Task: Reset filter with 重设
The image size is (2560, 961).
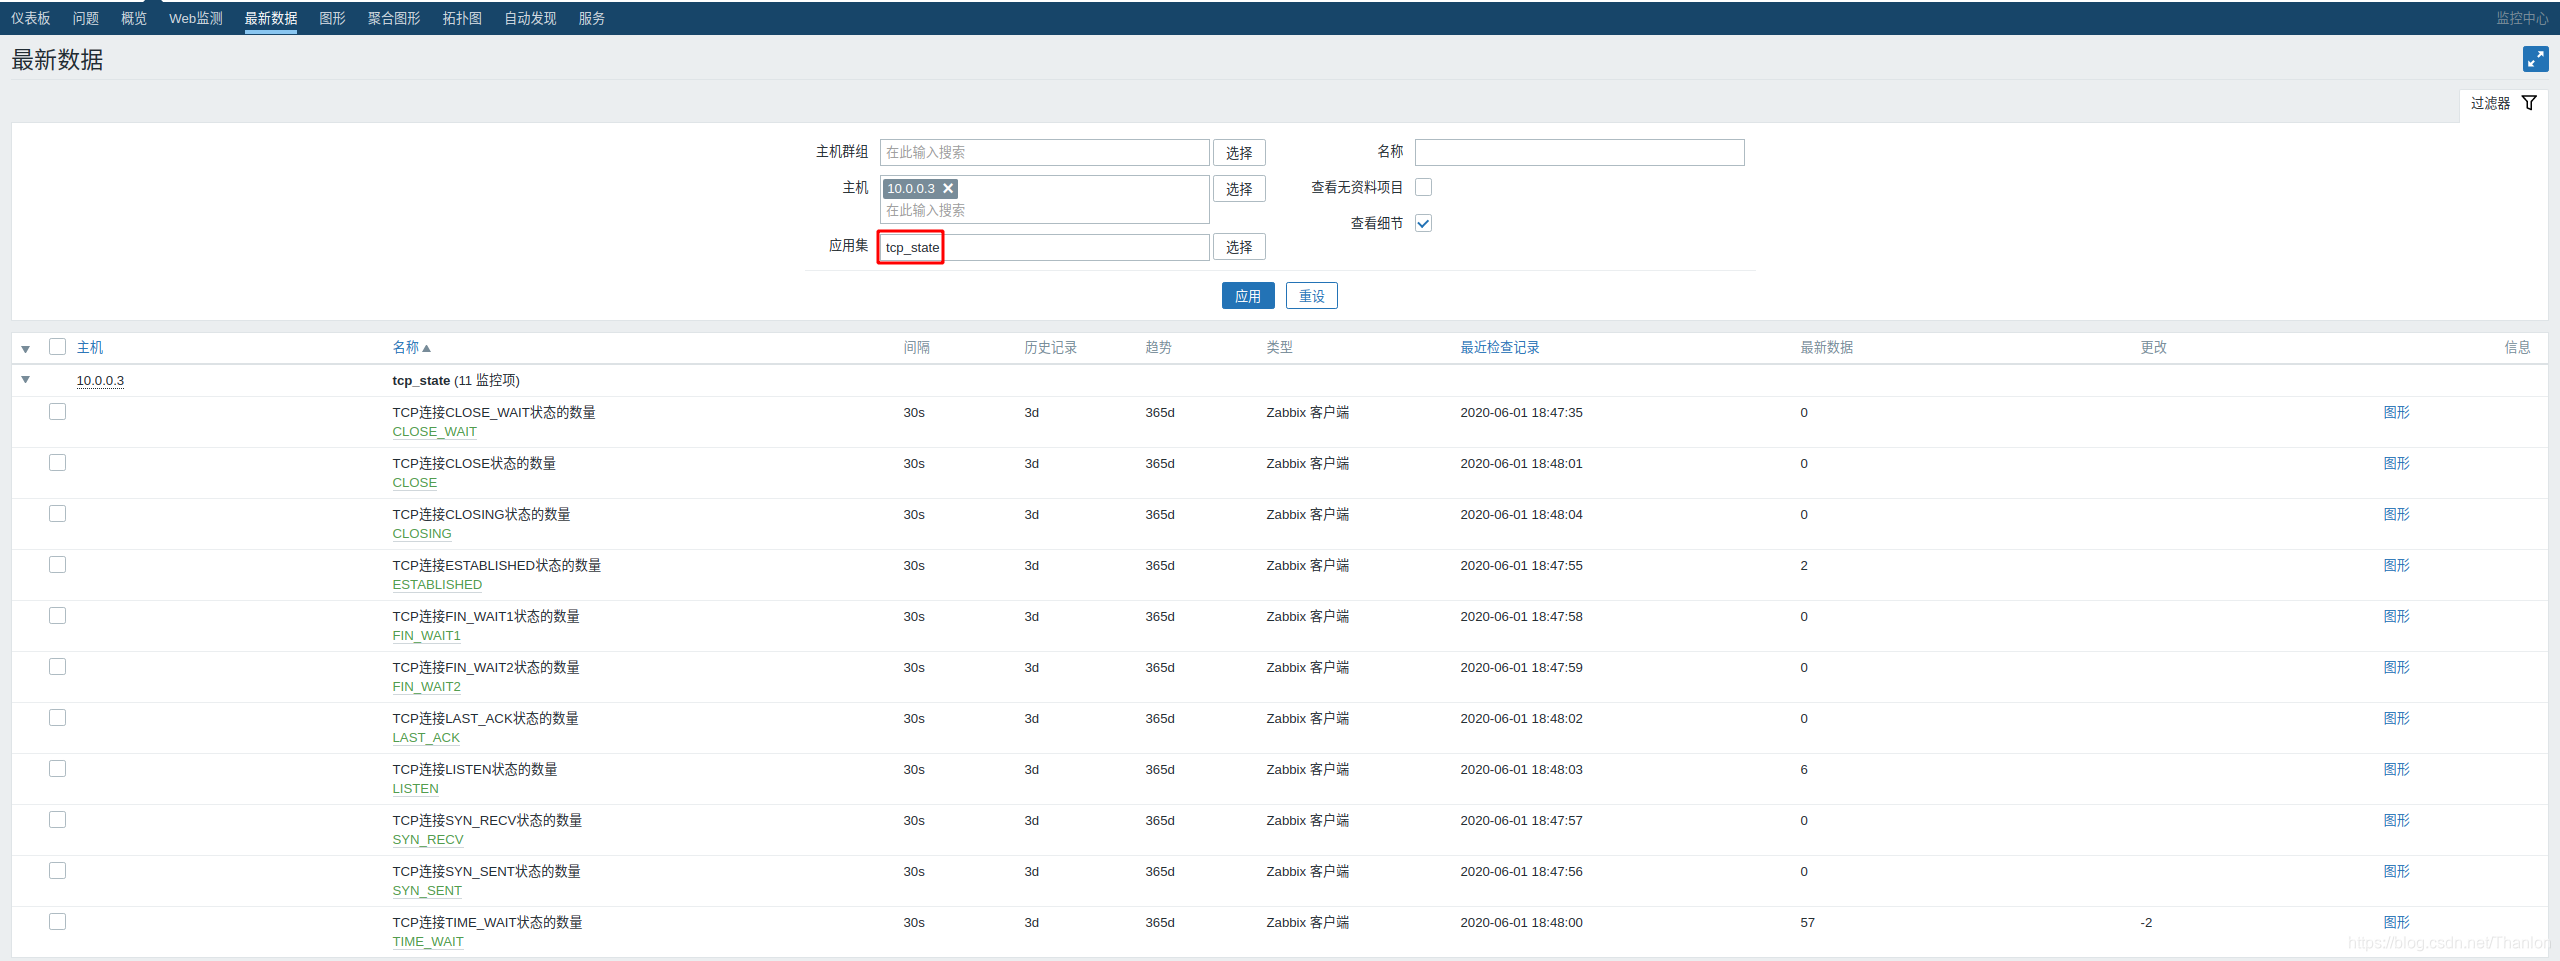Action: tap(1311, 296)
